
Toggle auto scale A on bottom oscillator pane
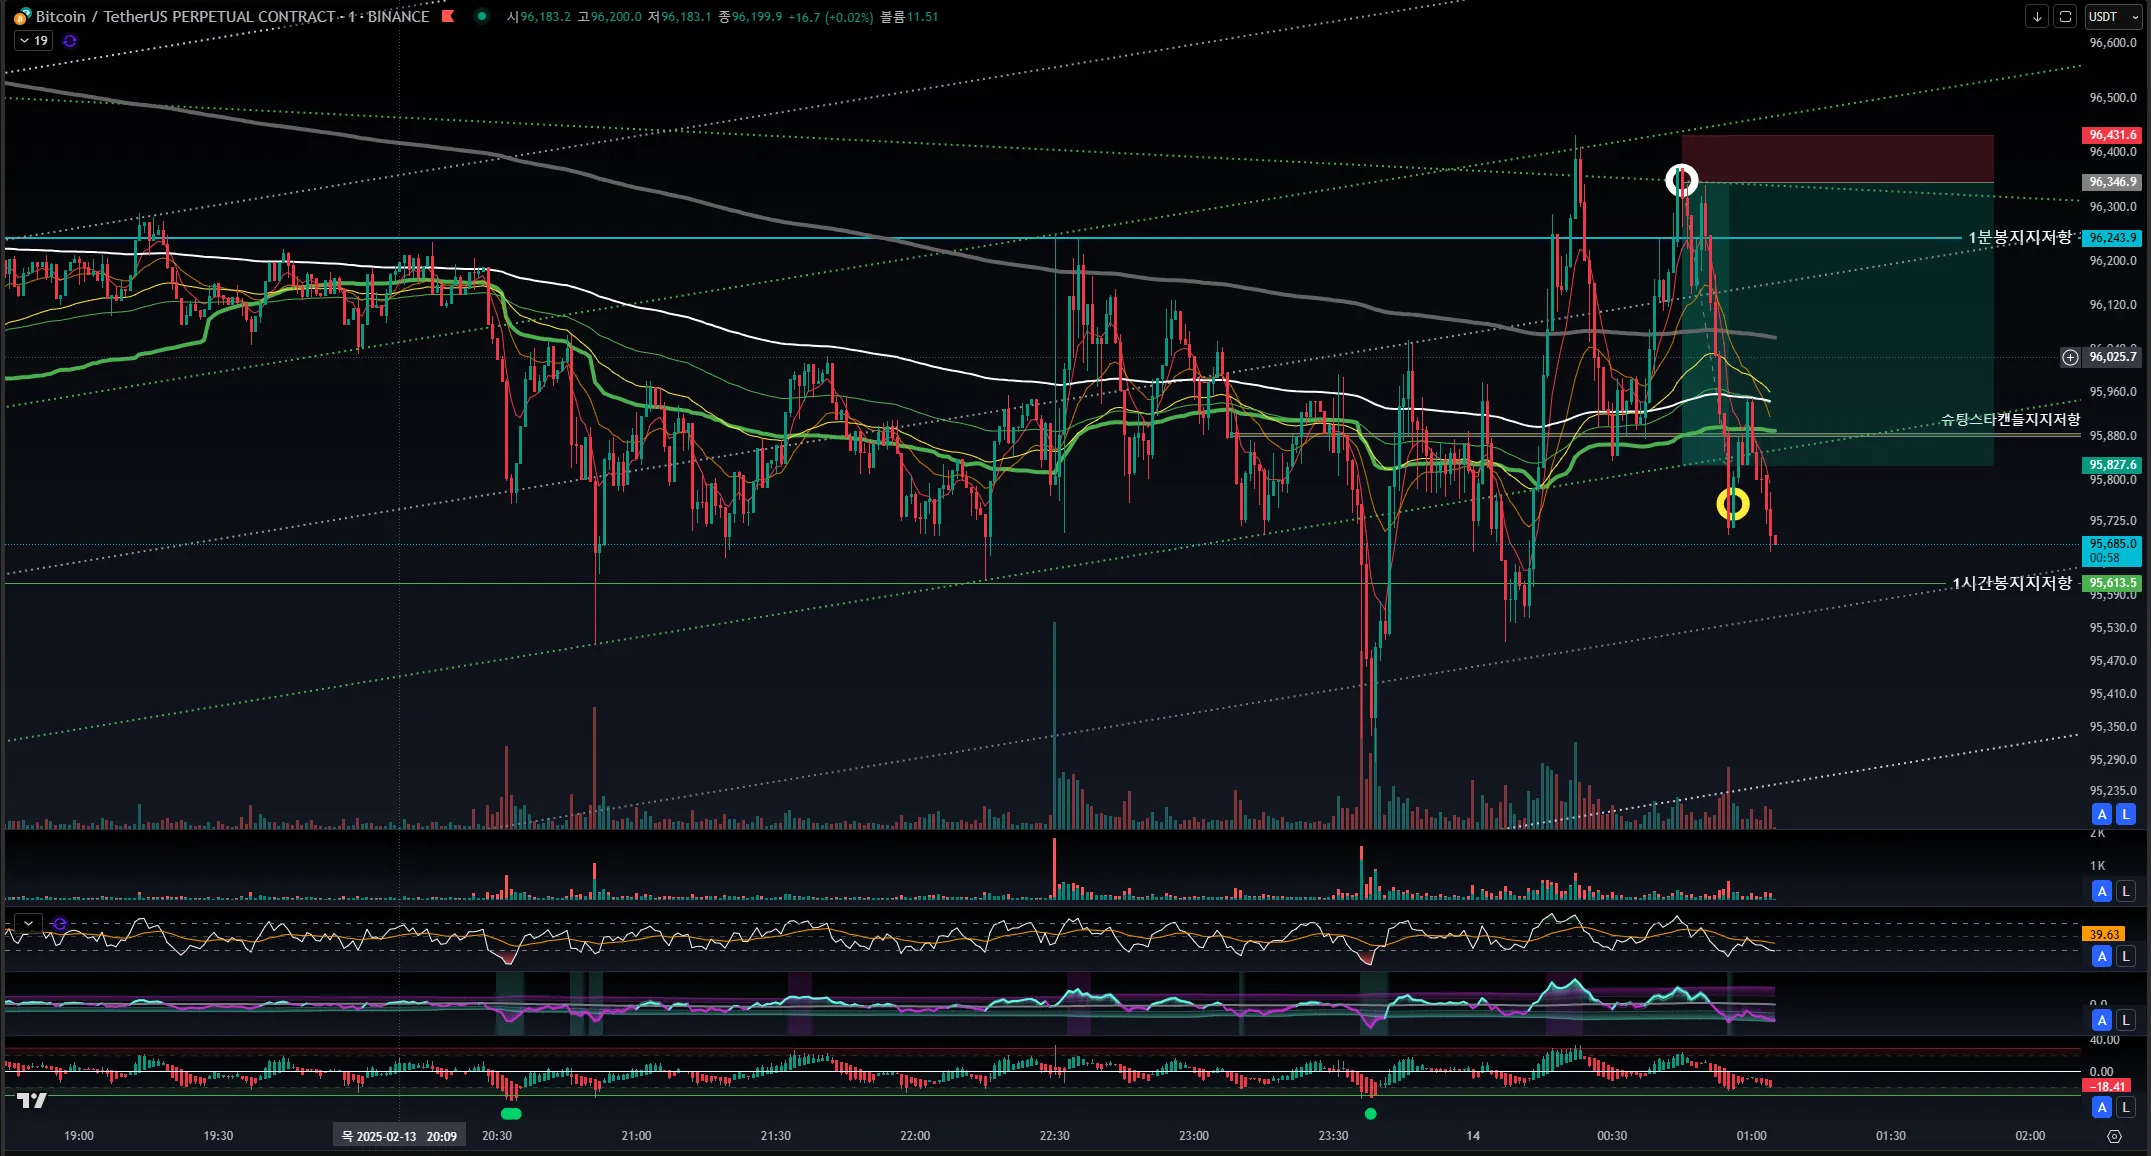pos(2102,1107)
